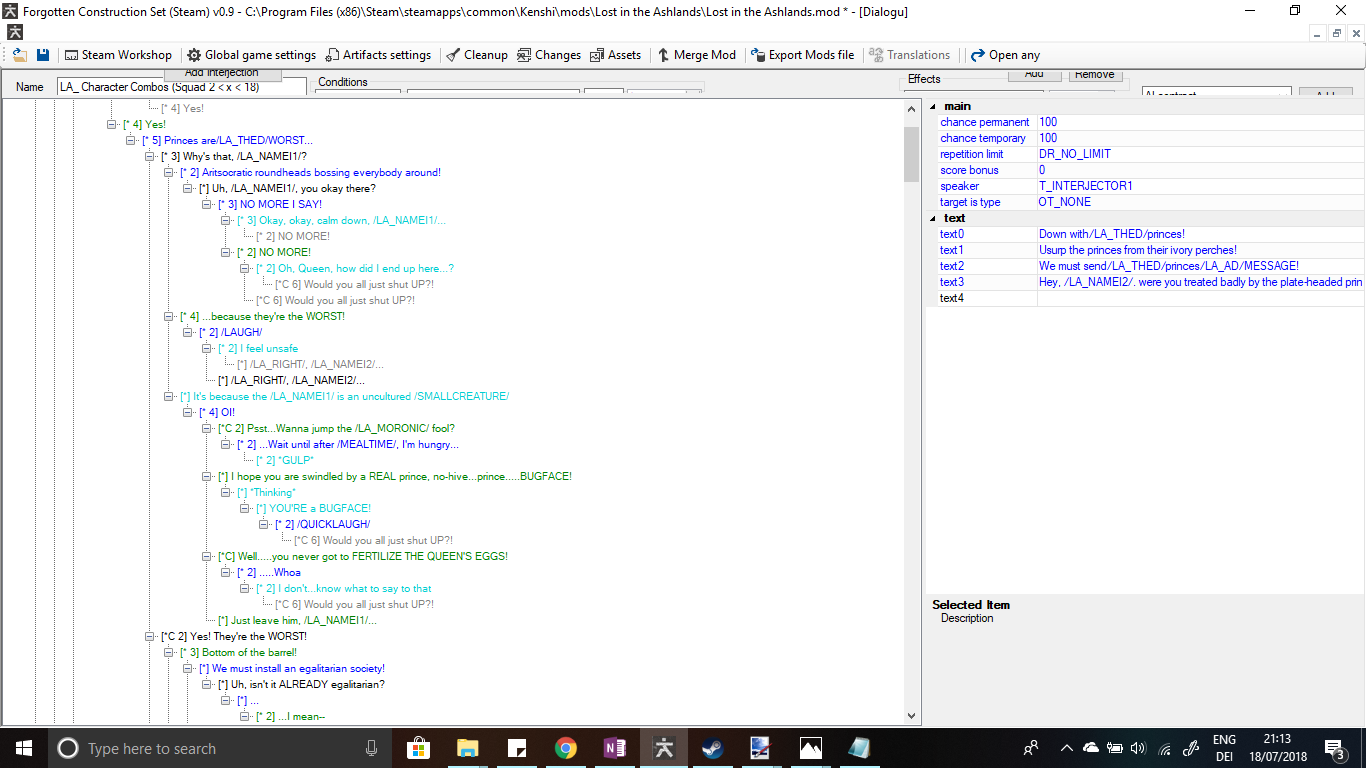Collapse the '[* 4] OI!' node
Screen dimensions: 1366x768
coord(188,412)
